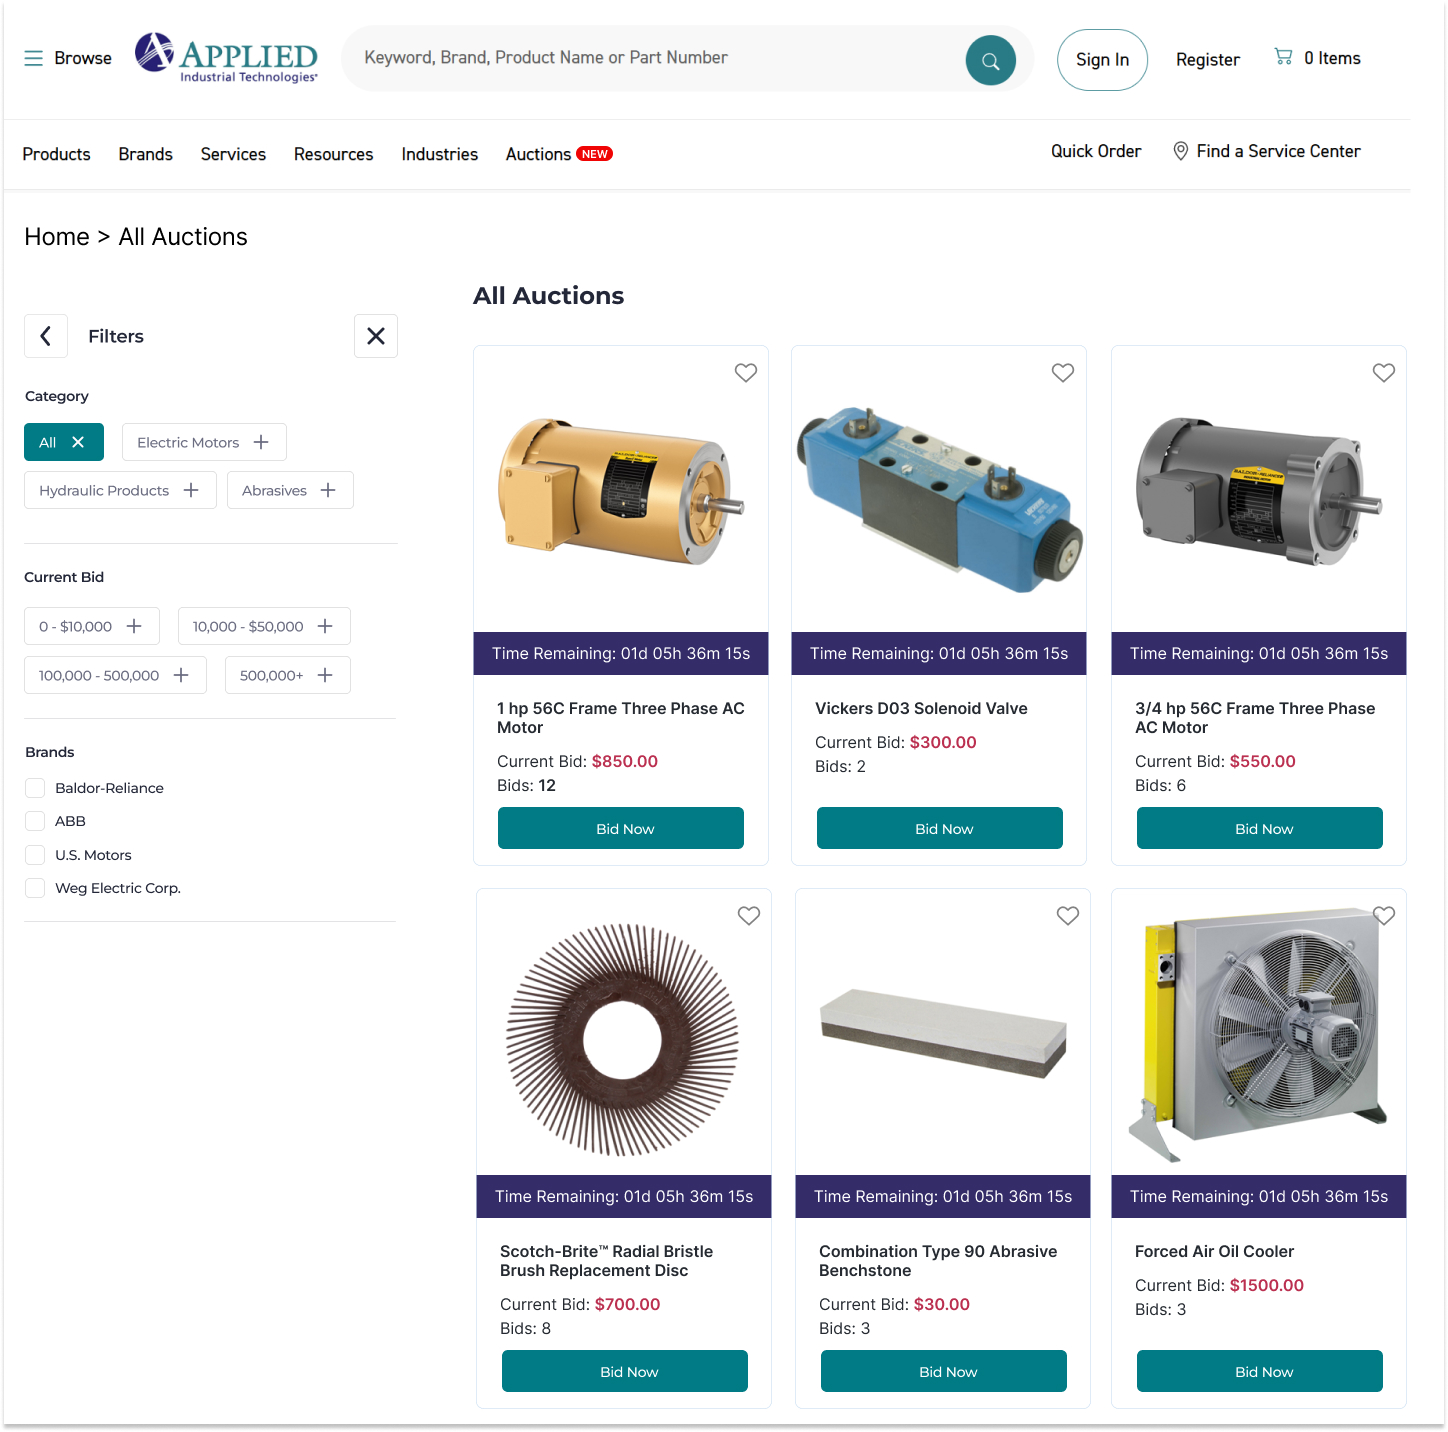This screenshot has width=1448, height=1432.
Task: Click the '0 Items' cart text
Action: (x=1332, y=58)
